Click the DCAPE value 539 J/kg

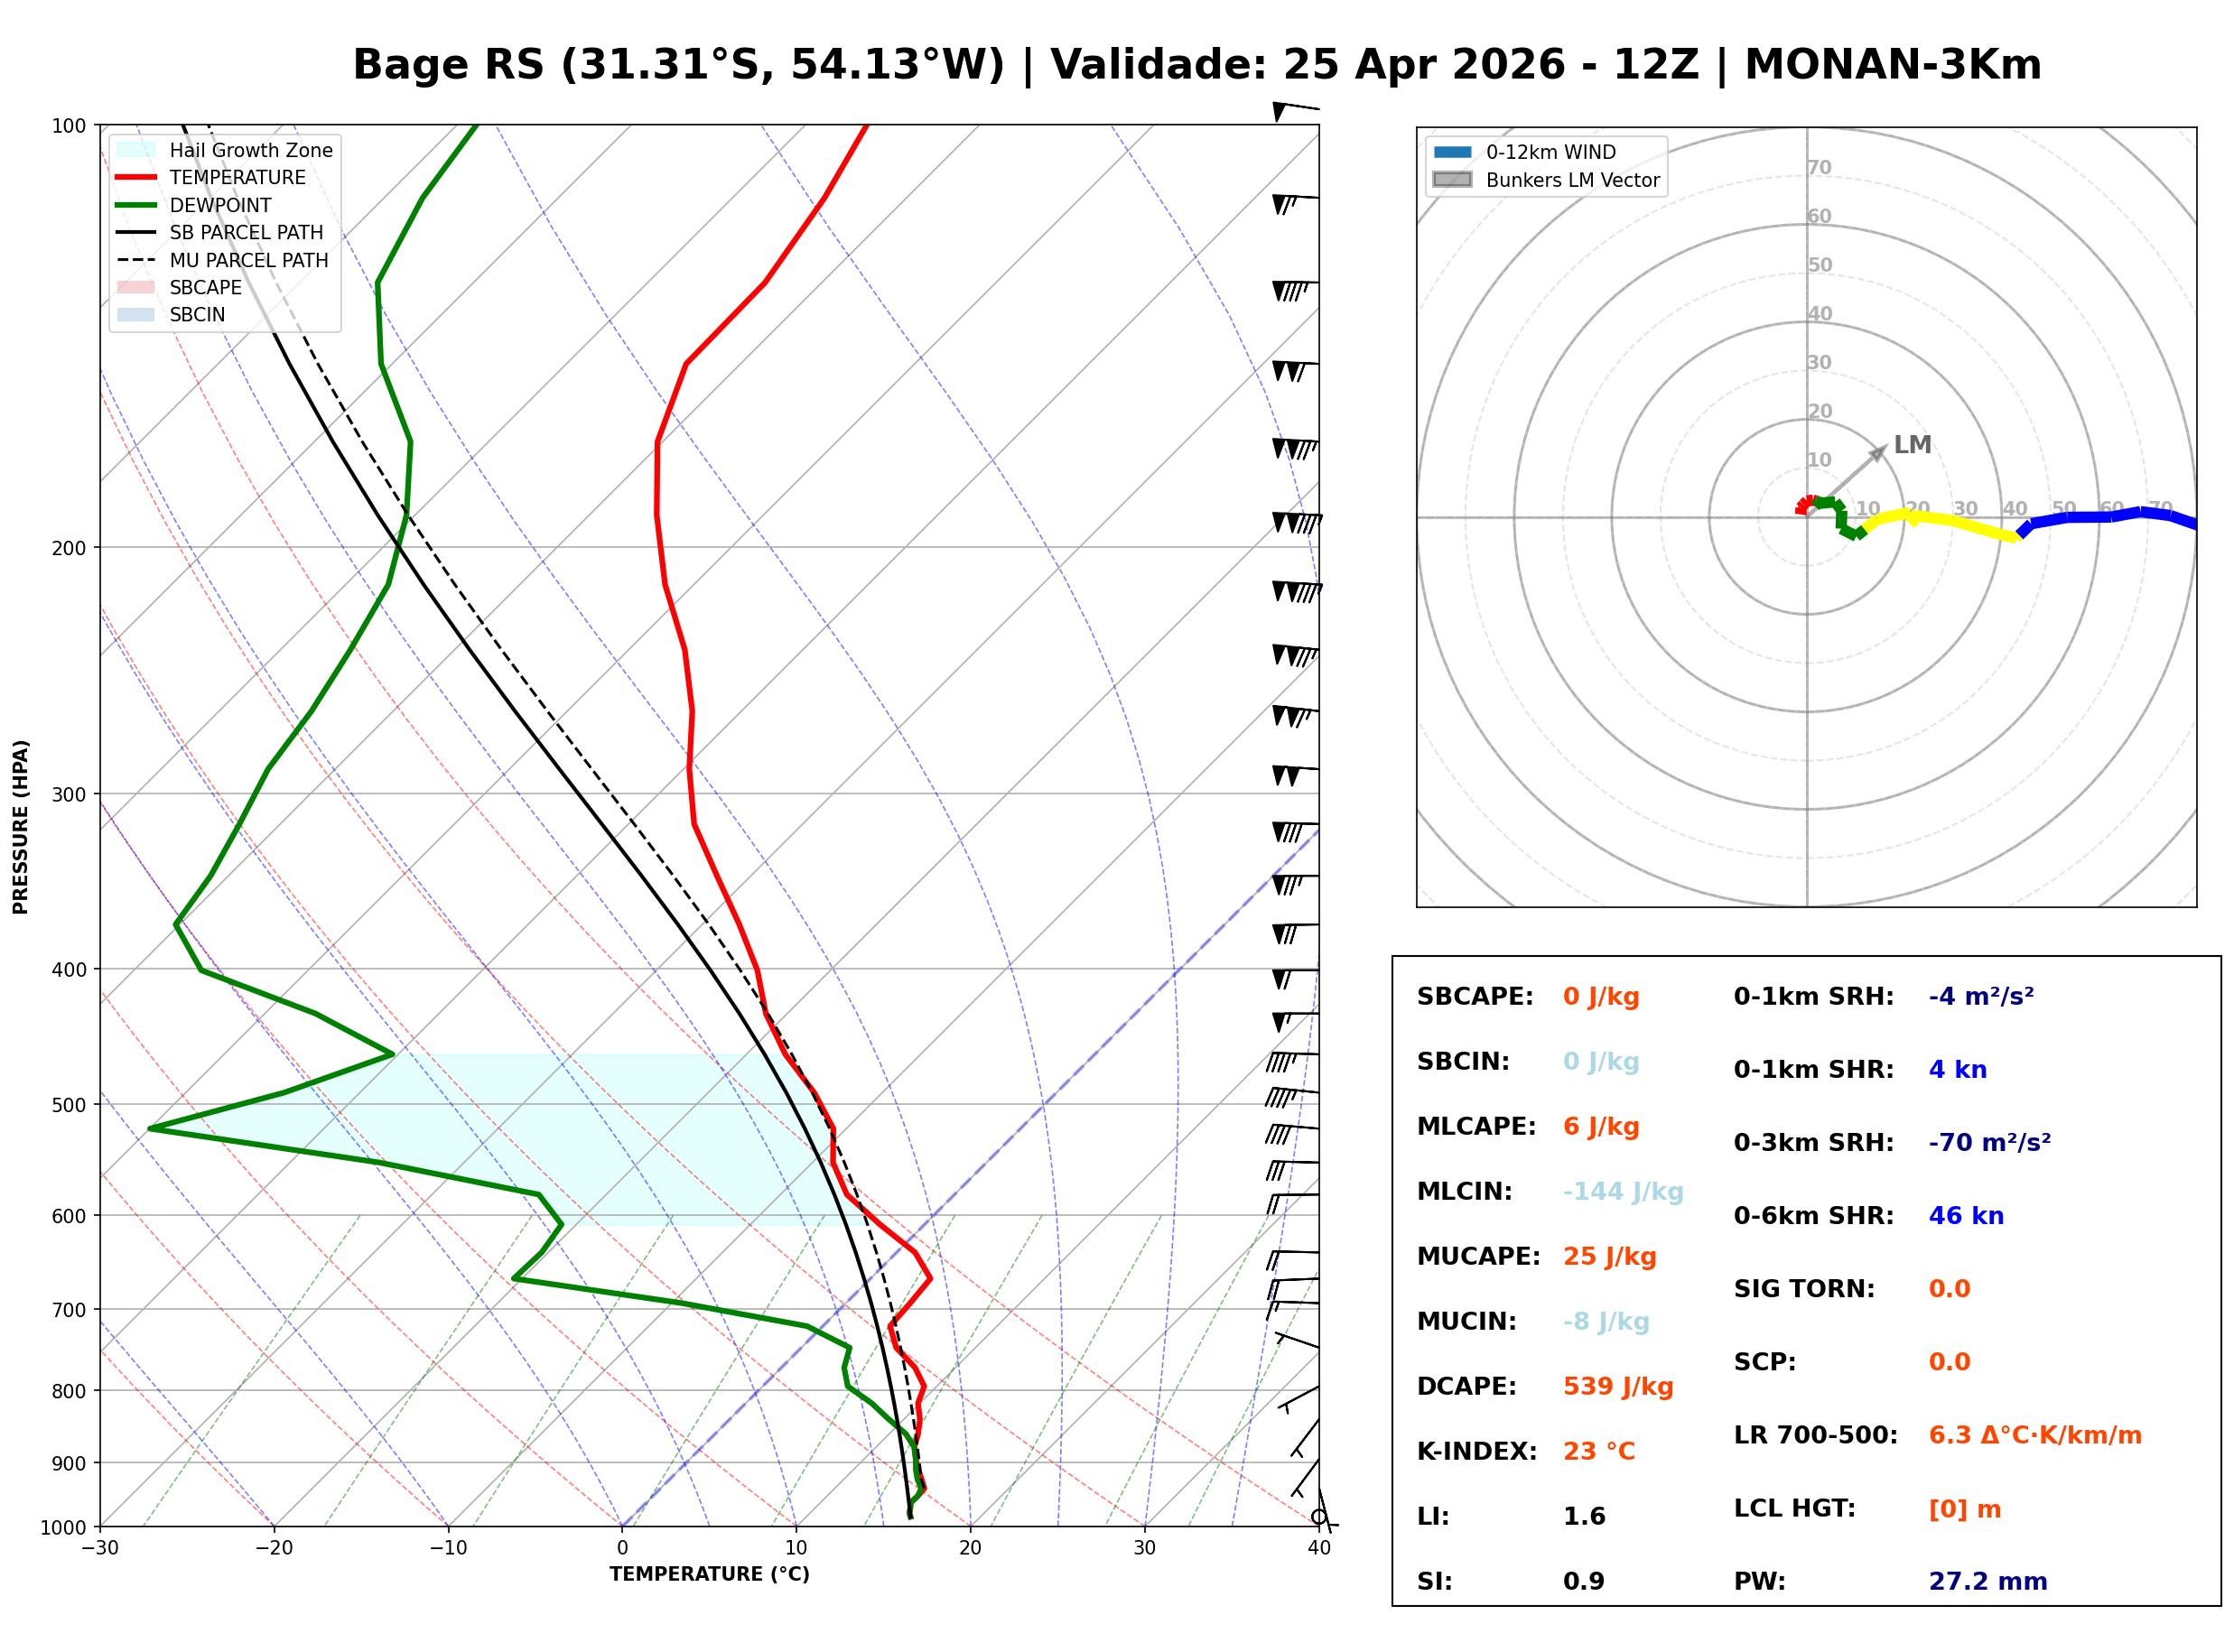(x=1618, y=1387)
